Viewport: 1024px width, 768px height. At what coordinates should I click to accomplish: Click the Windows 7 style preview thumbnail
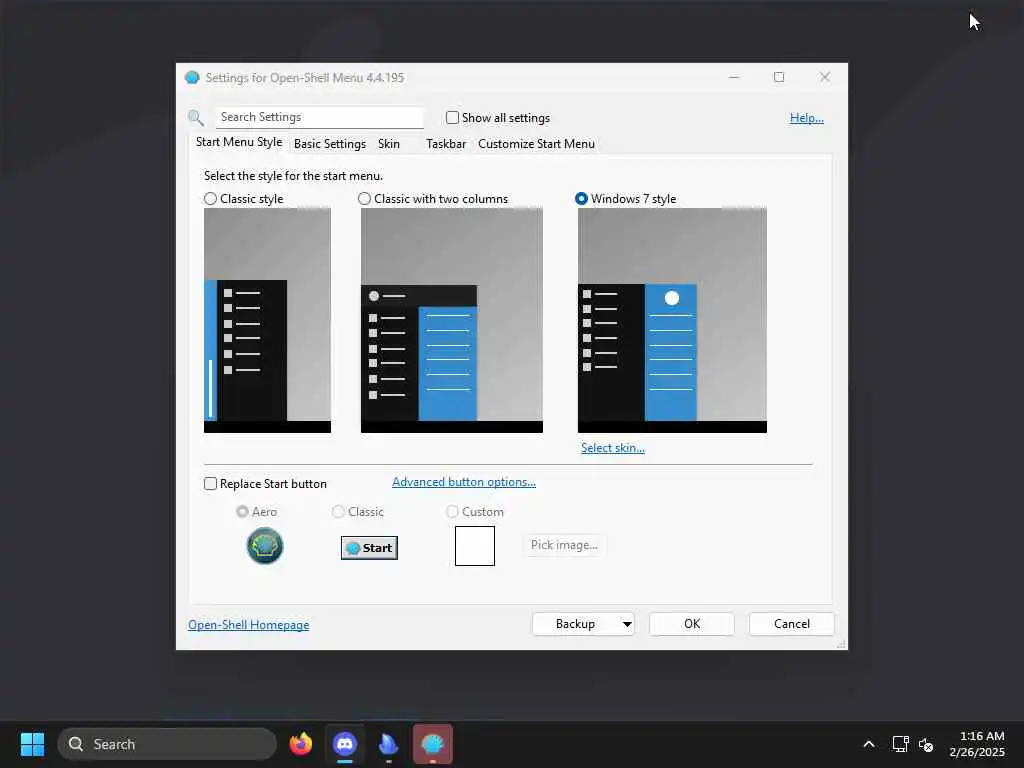672,320
